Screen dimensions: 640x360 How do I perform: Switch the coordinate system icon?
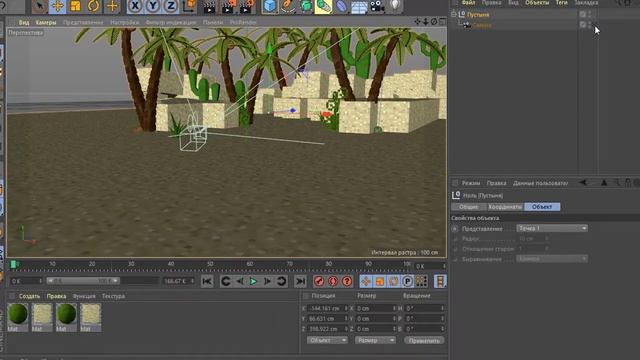189,6
